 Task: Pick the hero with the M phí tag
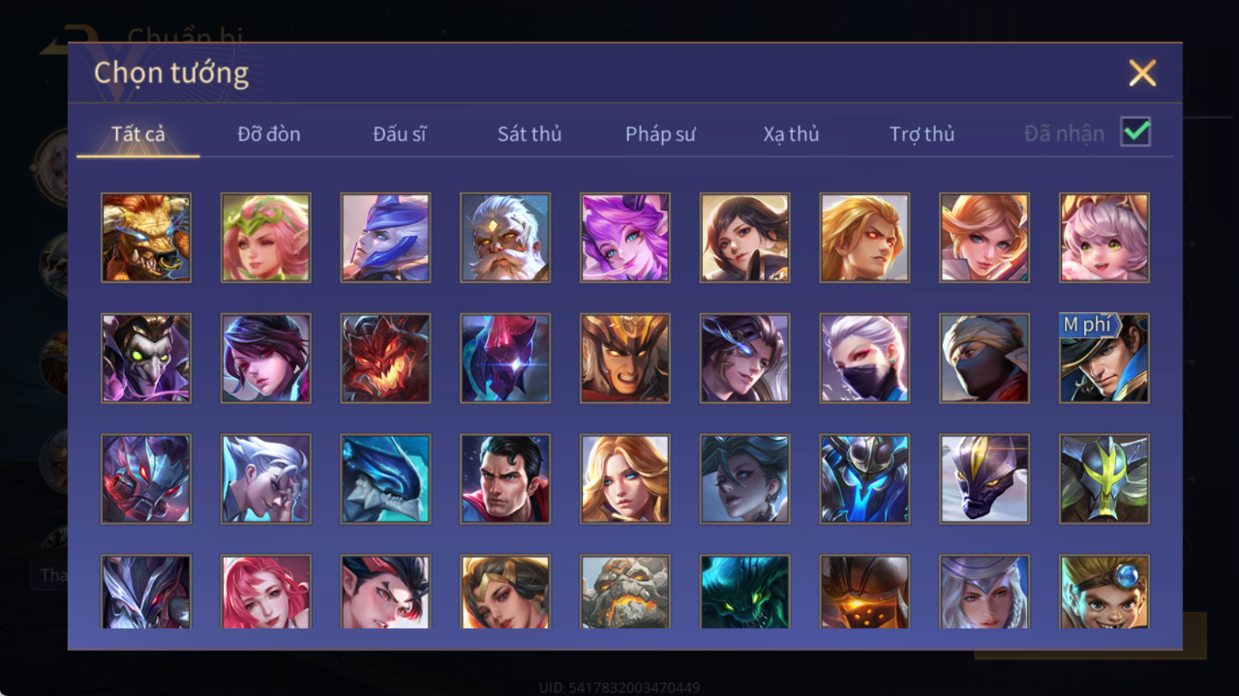(1104, 358)
